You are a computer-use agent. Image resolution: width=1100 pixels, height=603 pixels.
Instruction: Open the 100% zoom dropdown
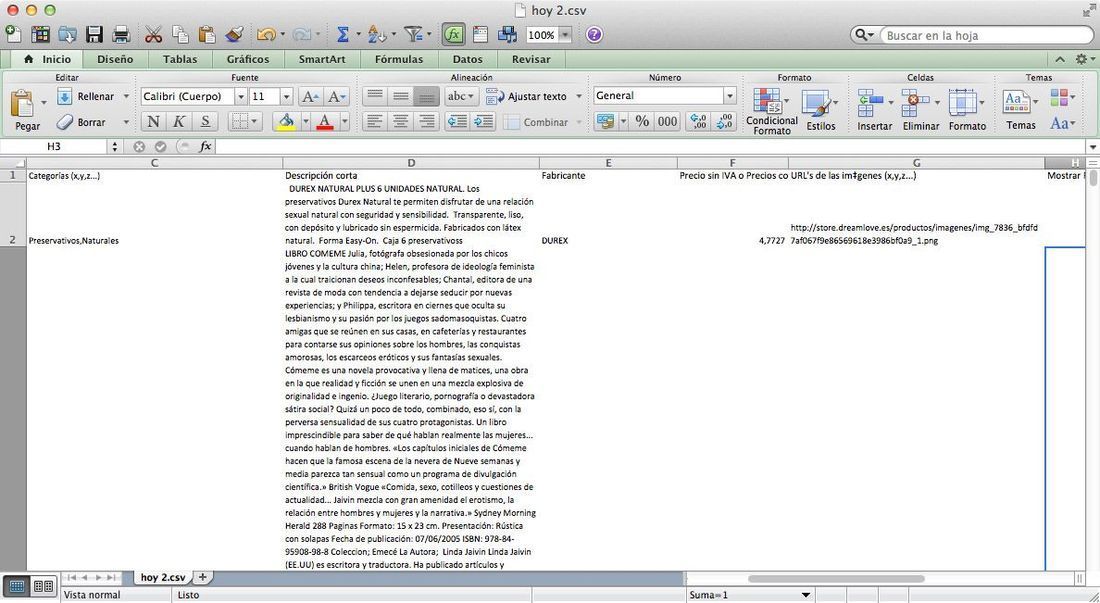coord(565,35)
